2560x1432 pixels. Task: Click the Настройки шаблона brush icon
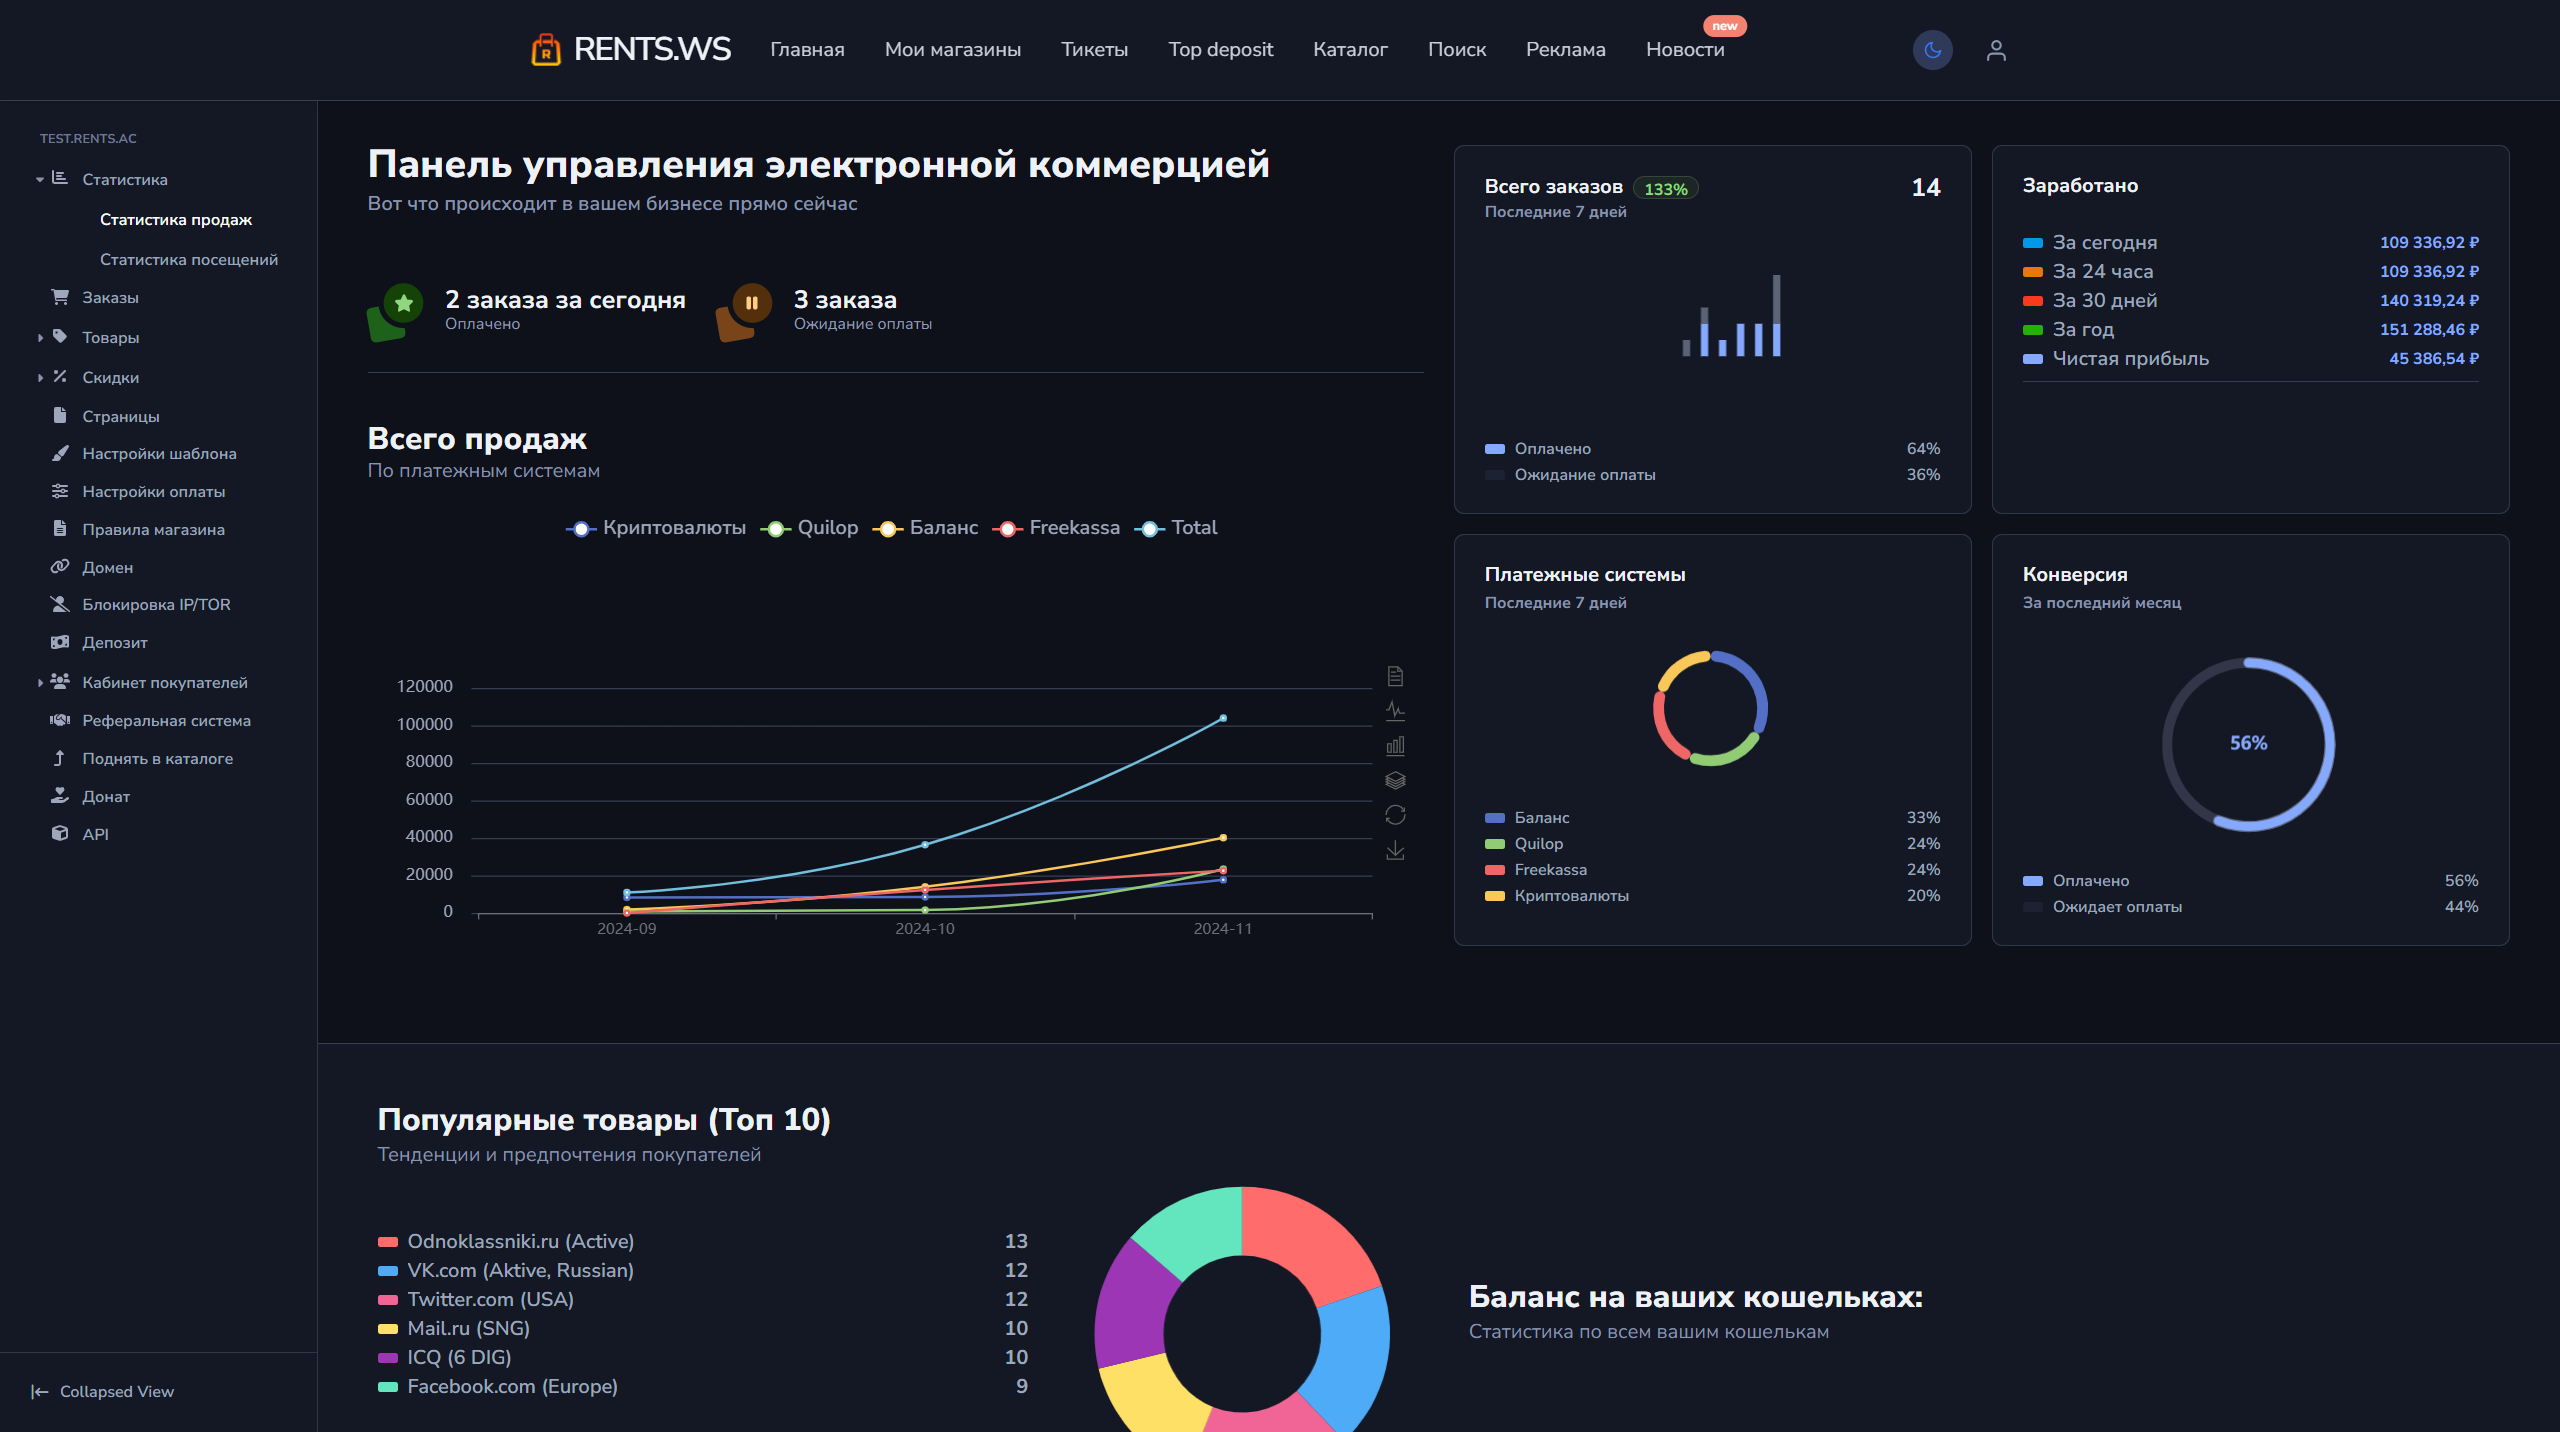tap(60, 453)
